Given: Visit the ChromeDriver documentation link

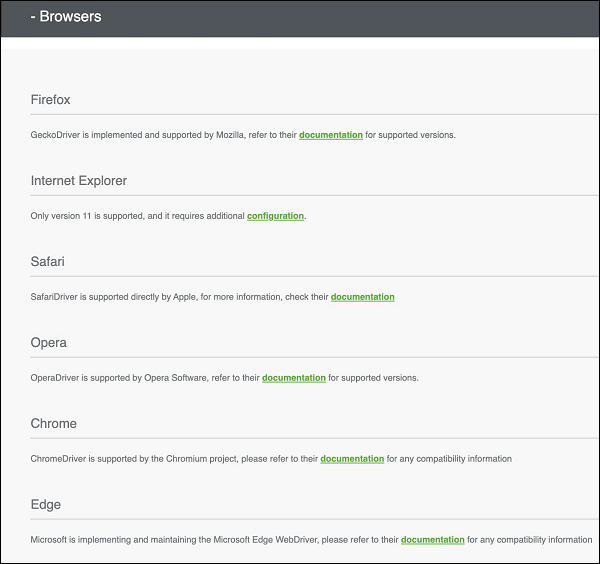Looking at the screenshot, I should click(352, 459).
